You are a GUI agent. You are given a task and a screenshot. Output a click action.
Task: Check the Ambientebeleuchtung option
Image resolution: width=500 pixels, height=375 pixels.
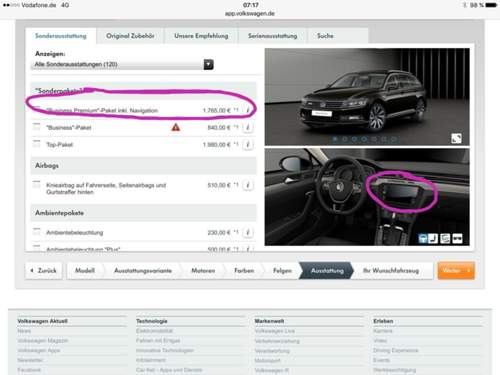click(x=37, y=232)
